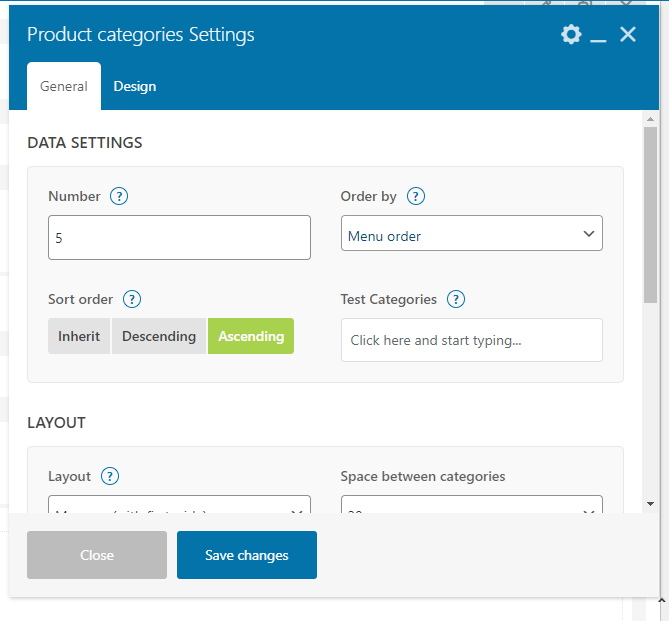Open Space between categories dropdown
669x621 pixels.
click(x=471, y=505)
